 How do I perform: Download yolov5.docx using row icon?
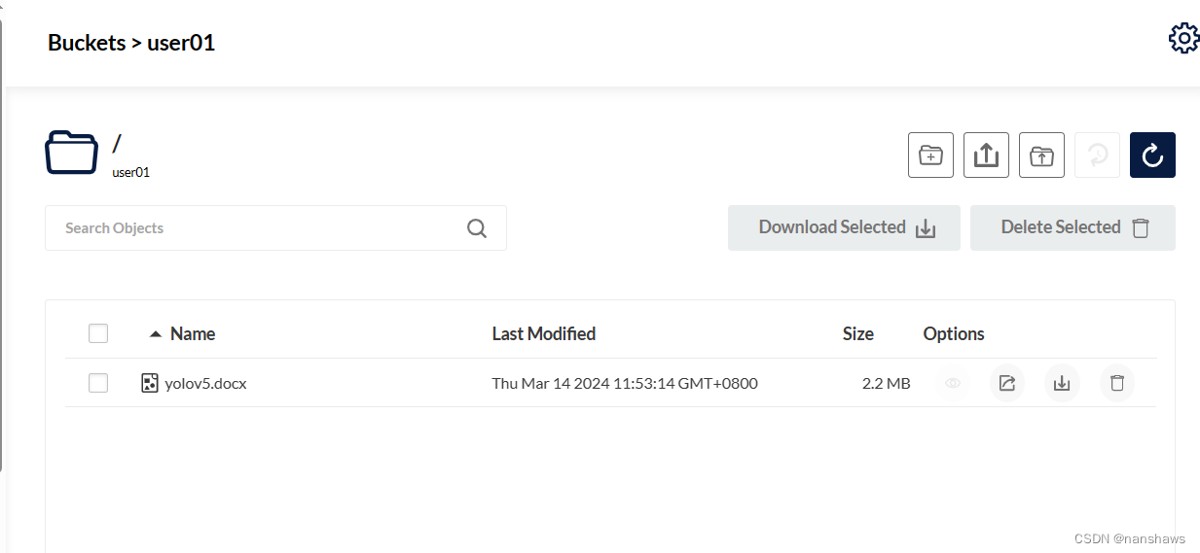click(x=1062, y=383)
